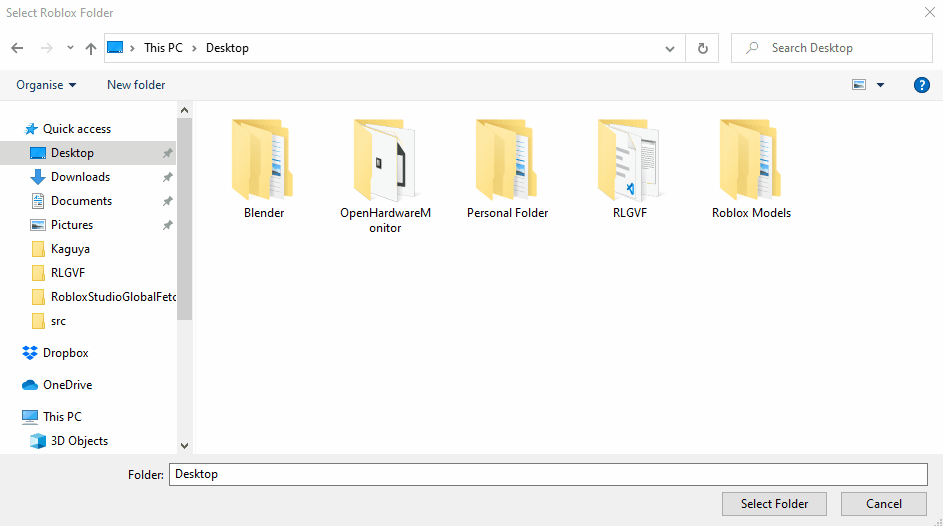Select Dropbox in the navigation pane

point(66,353)
